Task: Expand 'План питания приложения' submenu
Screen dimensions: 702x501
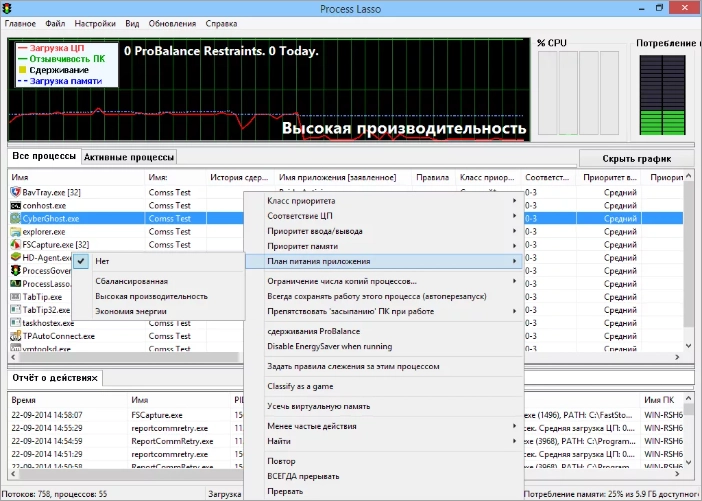Action: pos(384,261)
